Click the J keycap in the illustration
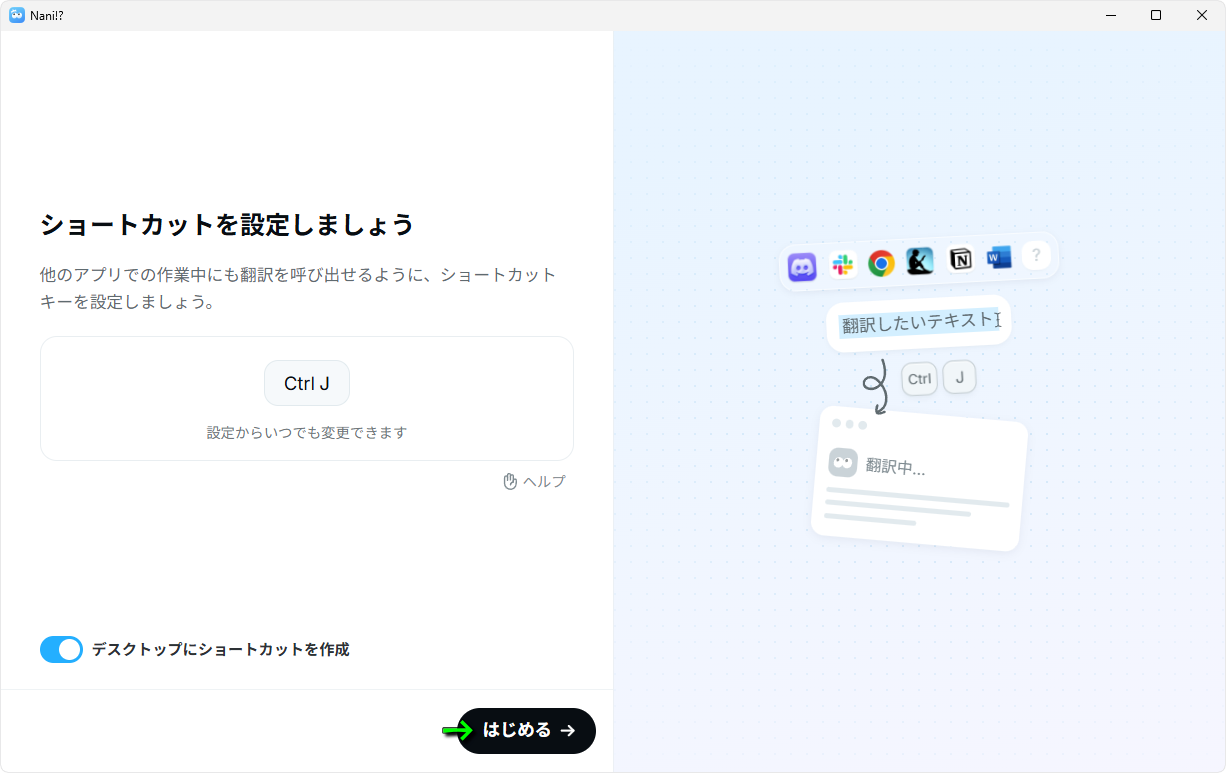 tap(959, 377)
